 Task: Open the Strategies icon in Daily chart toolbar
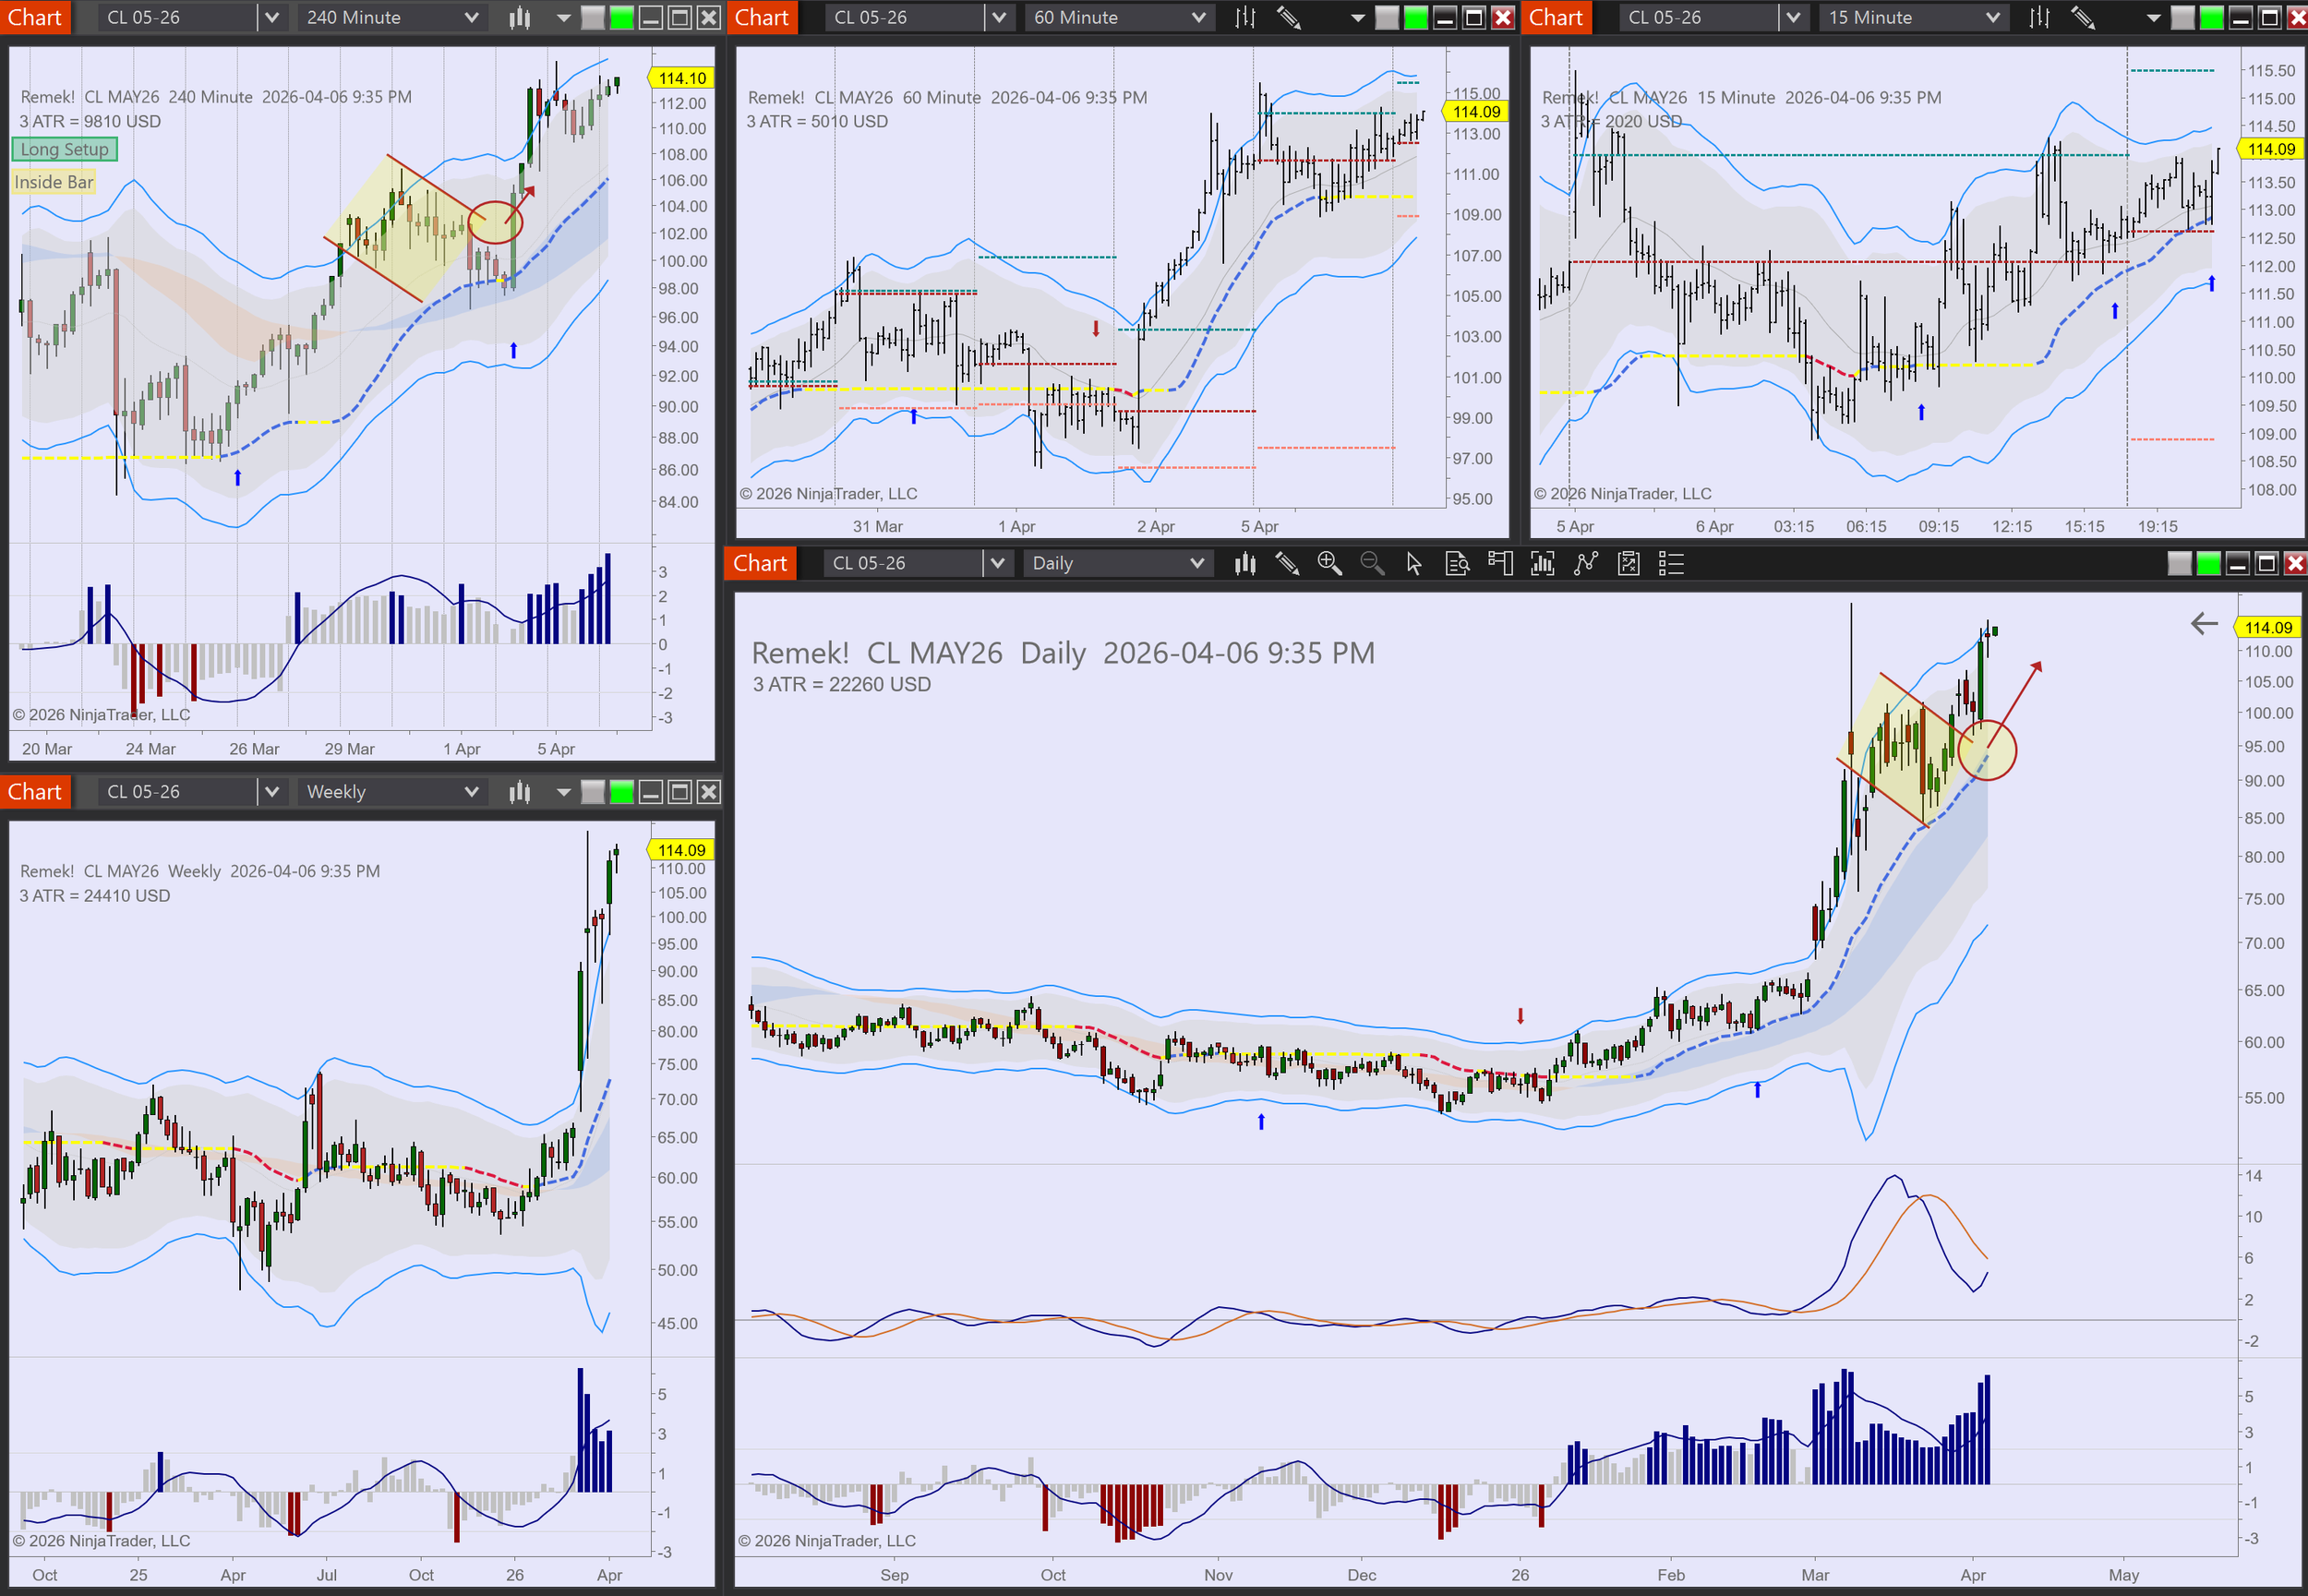point(1629,563)
